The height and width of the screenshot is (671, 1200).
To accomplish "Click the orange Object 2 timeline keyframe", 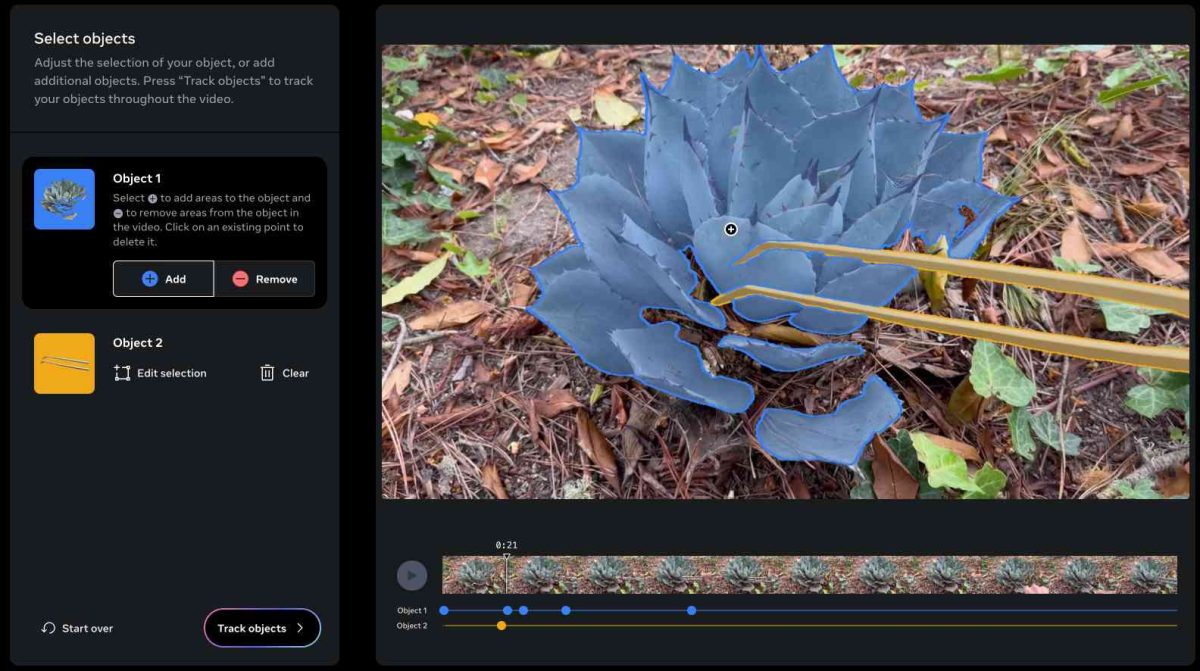I will click(x=501, y=626).
